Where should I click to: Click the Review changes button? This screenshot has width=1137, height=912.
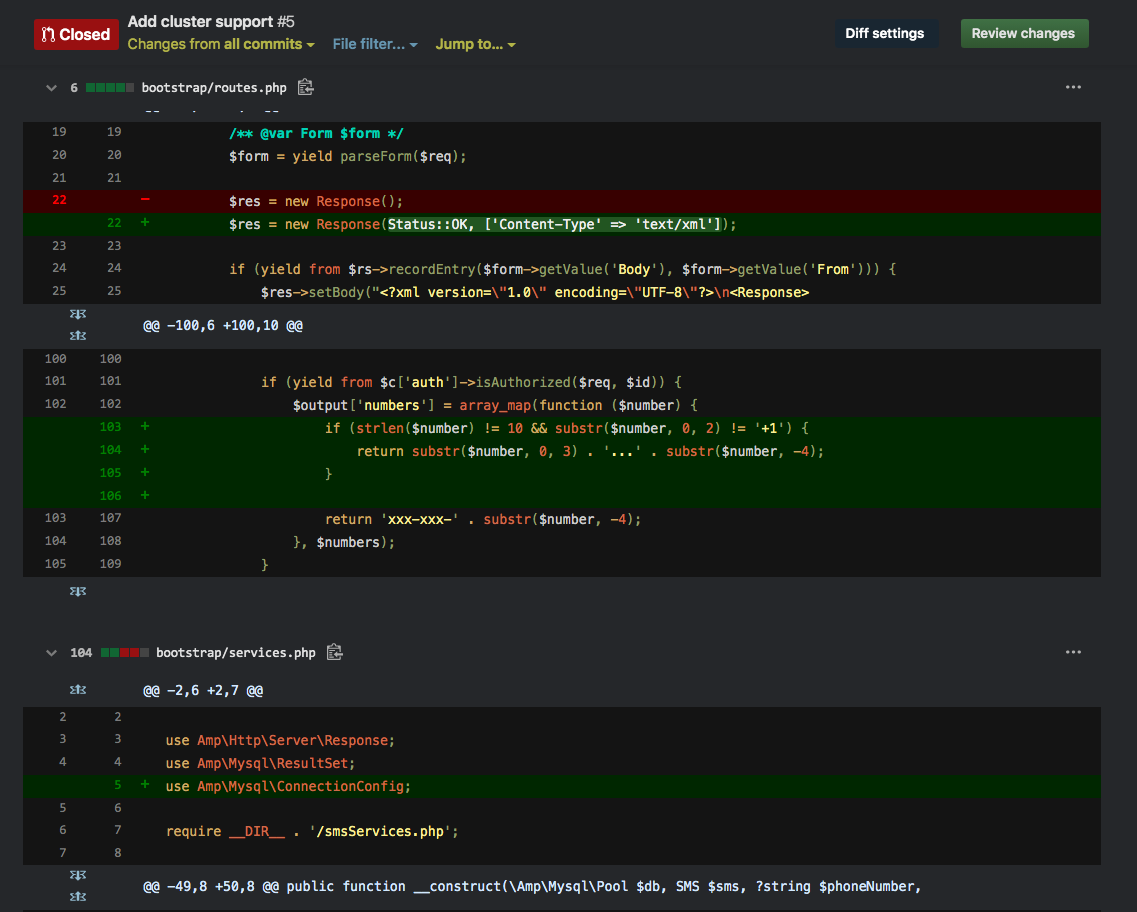1024,33
